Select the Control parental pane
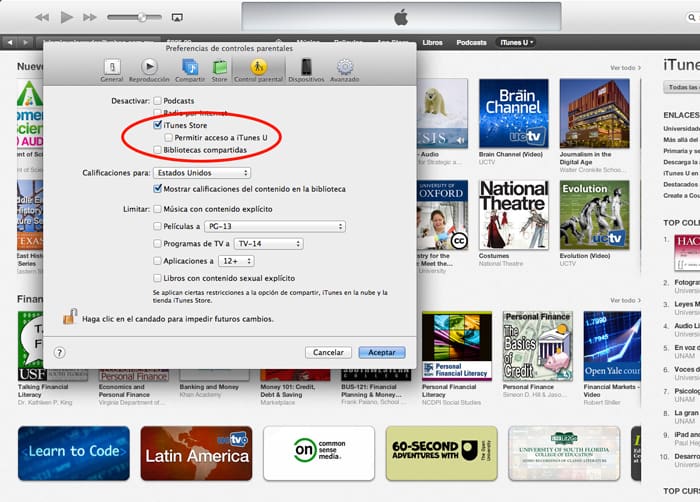This screenshot has width=700, height=502. coord(258,71)
